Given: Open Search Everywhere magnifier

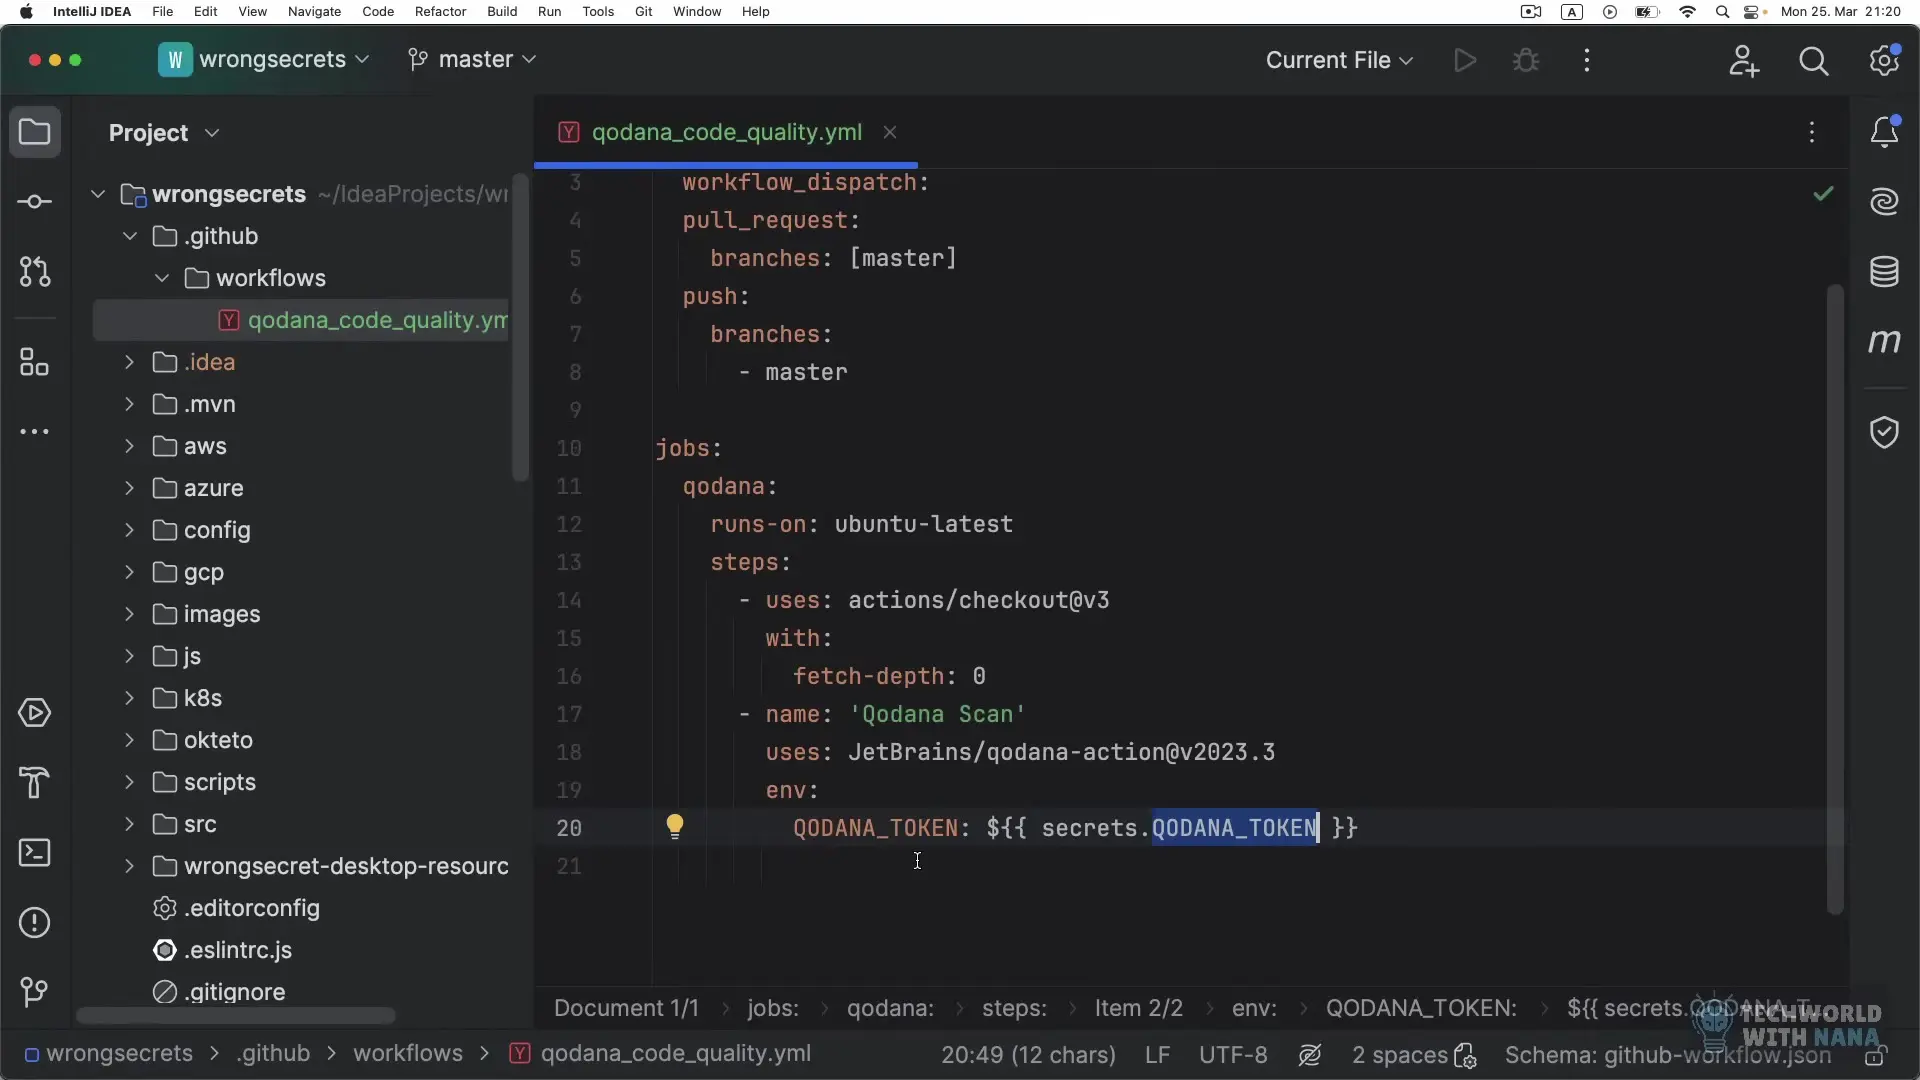Looking at the screenshot, I should pyautogui.click(x=1814, y=60).
